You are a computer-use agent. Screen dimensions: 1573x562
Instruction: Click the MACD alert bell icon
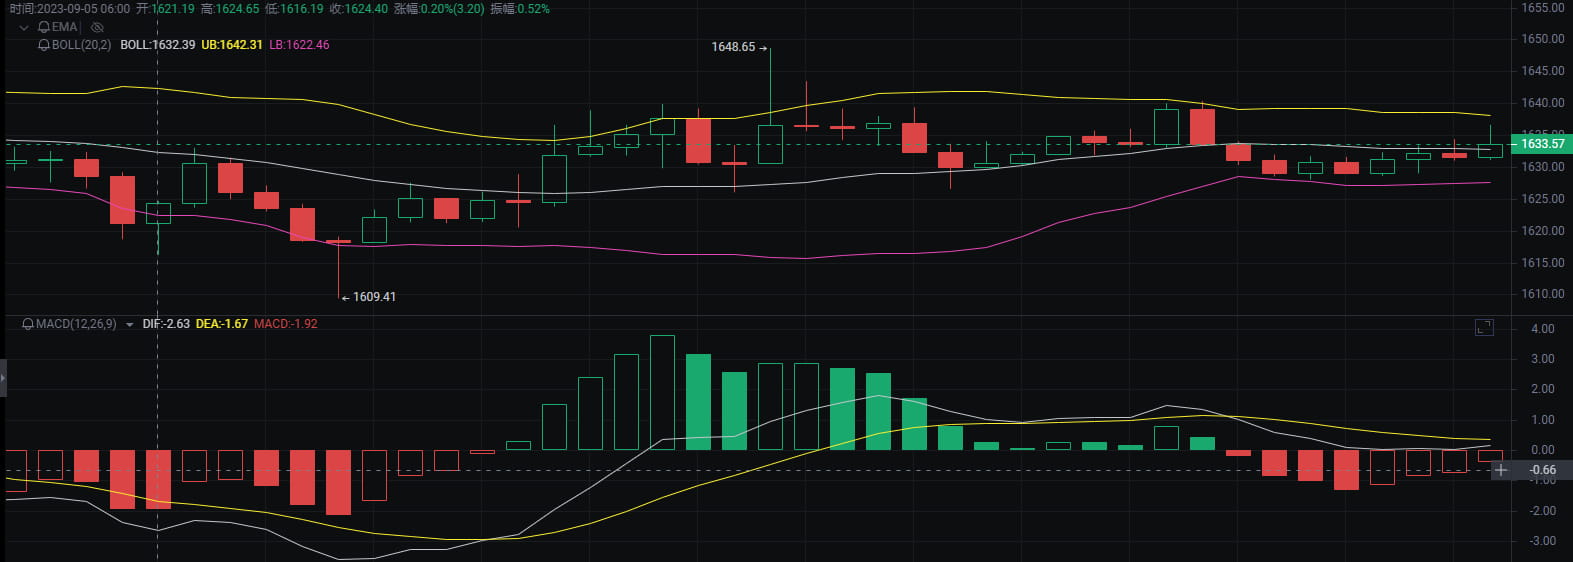pos(28,324)
